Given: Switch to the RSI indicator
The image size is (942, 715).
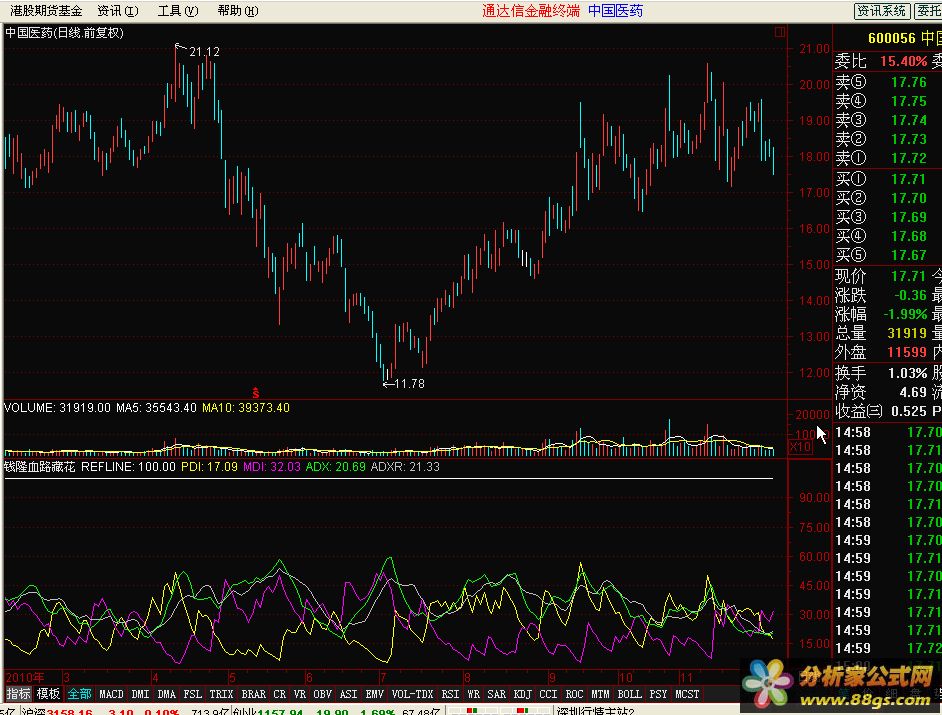Looking at the screenshot, I should coord(451,694).
